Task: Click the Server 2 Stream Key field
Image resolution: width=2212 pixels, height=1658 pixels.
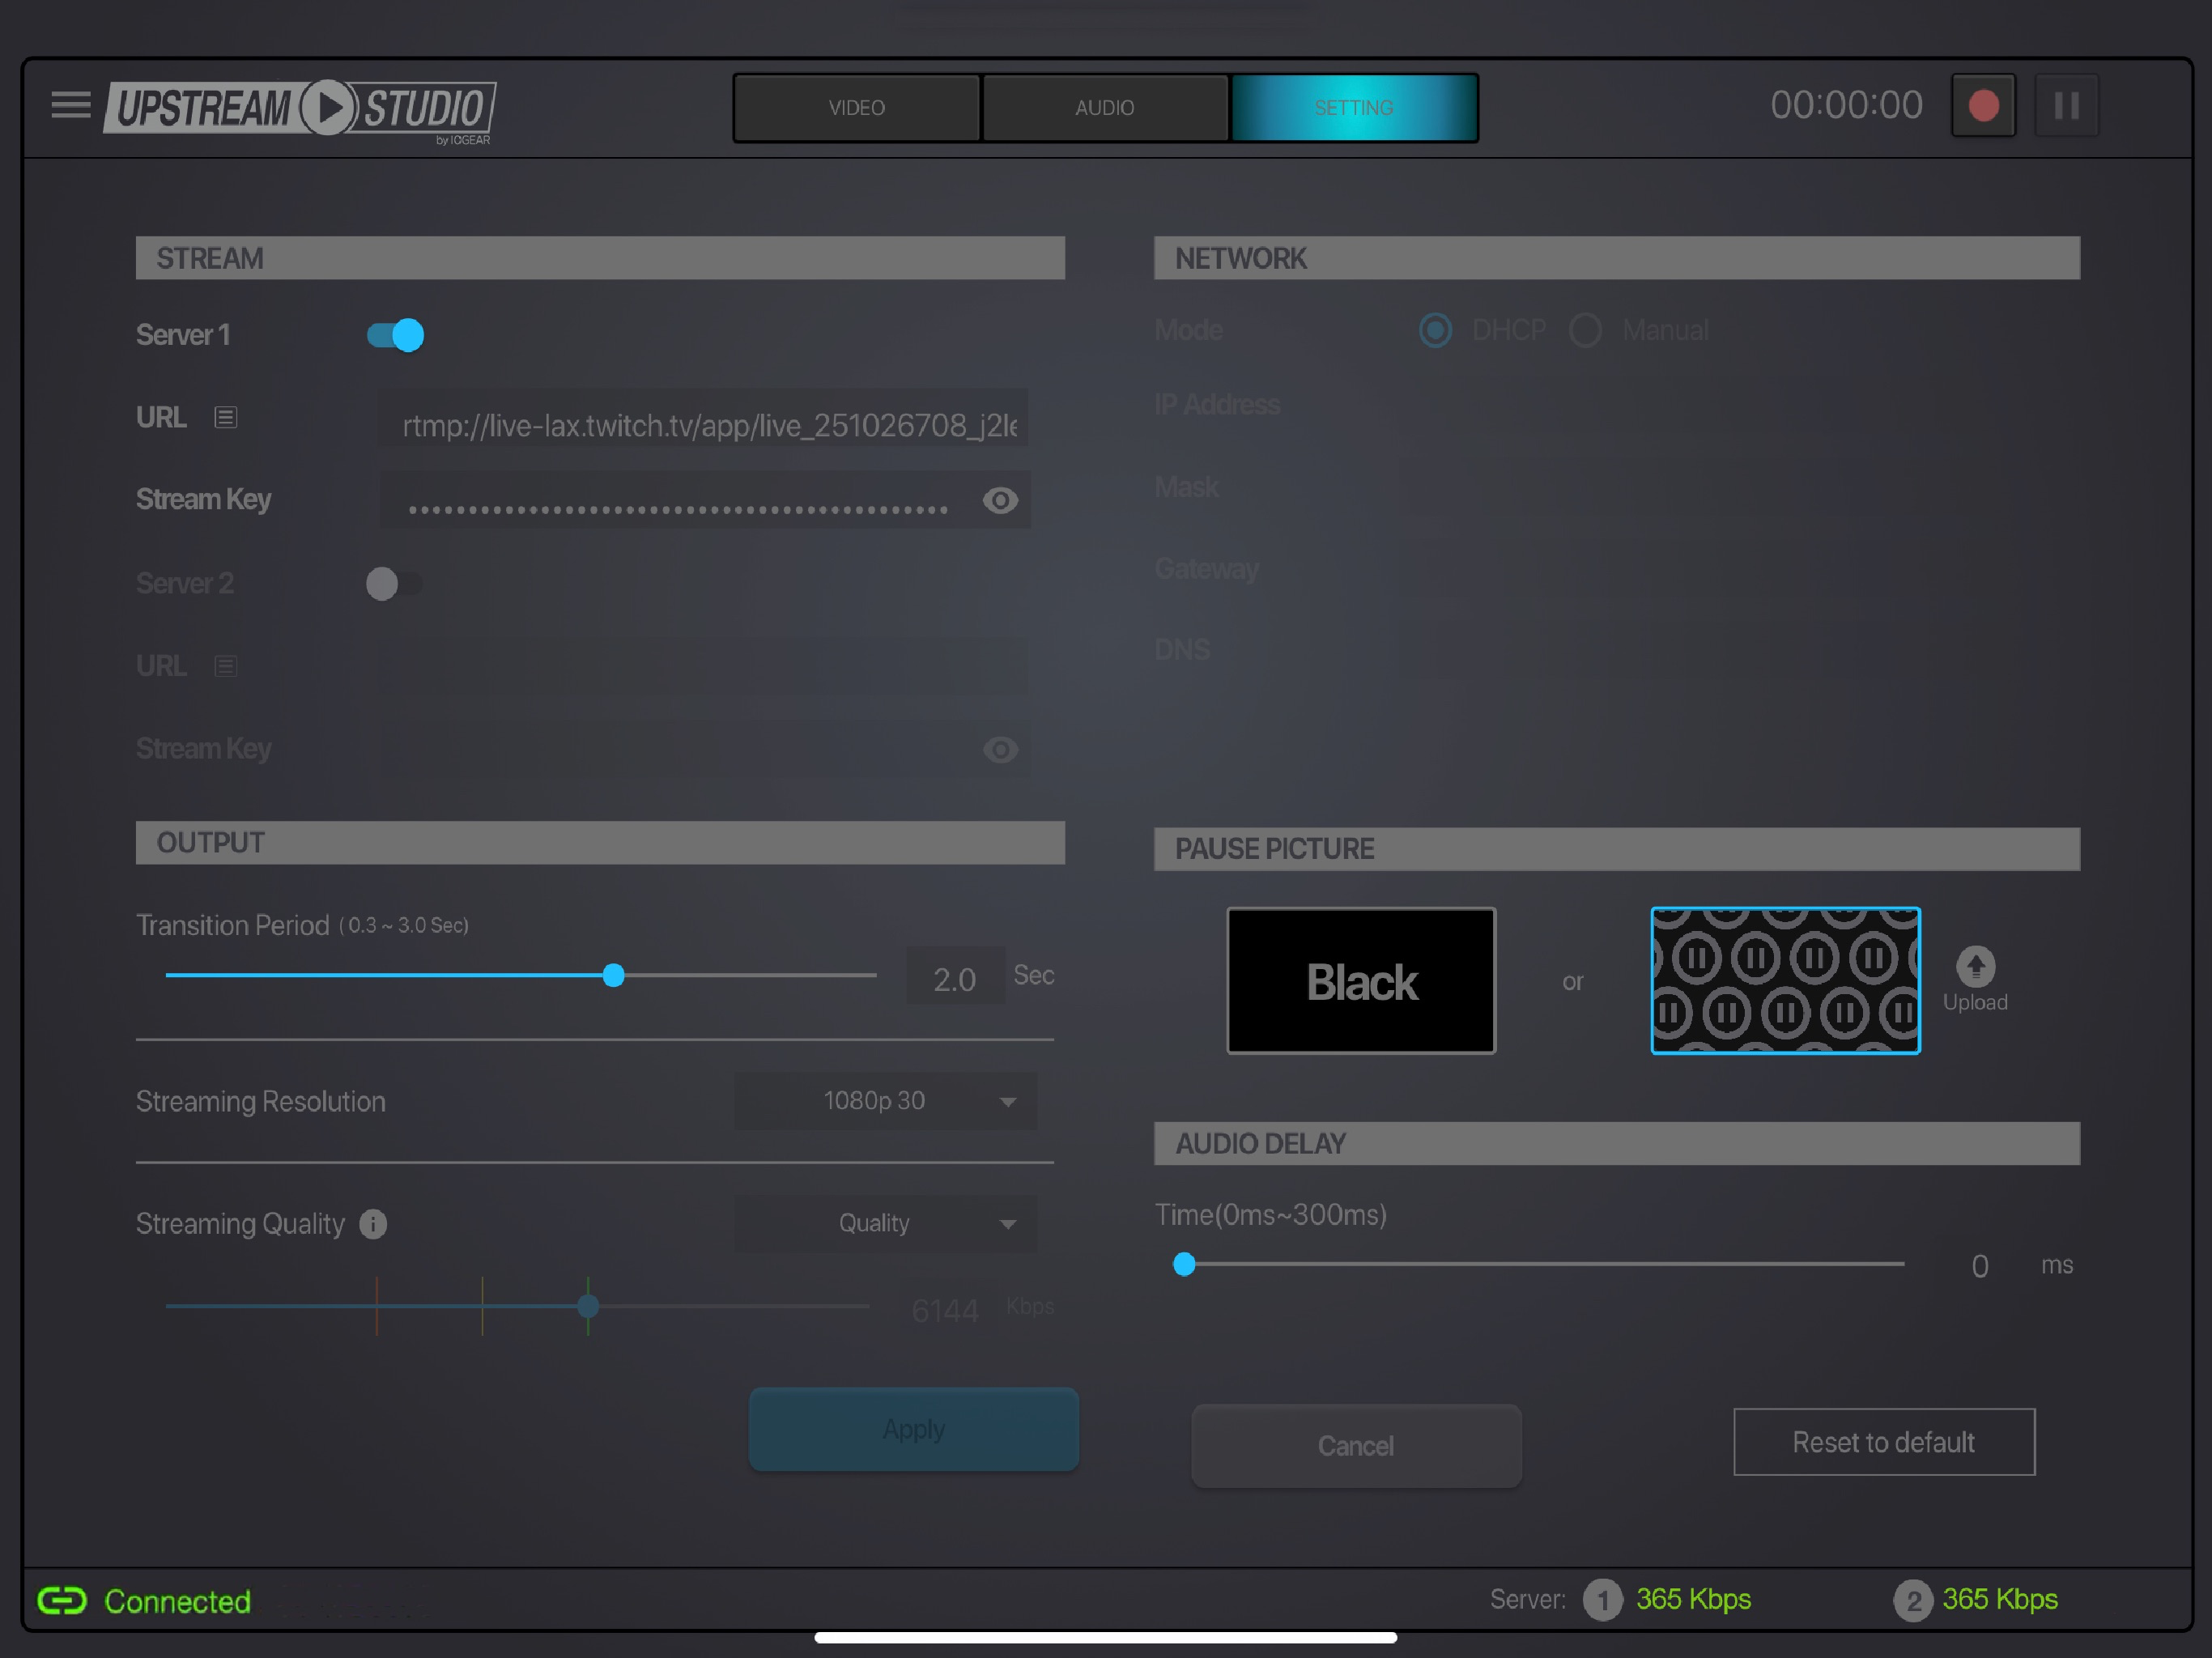Action: [704, 750]
